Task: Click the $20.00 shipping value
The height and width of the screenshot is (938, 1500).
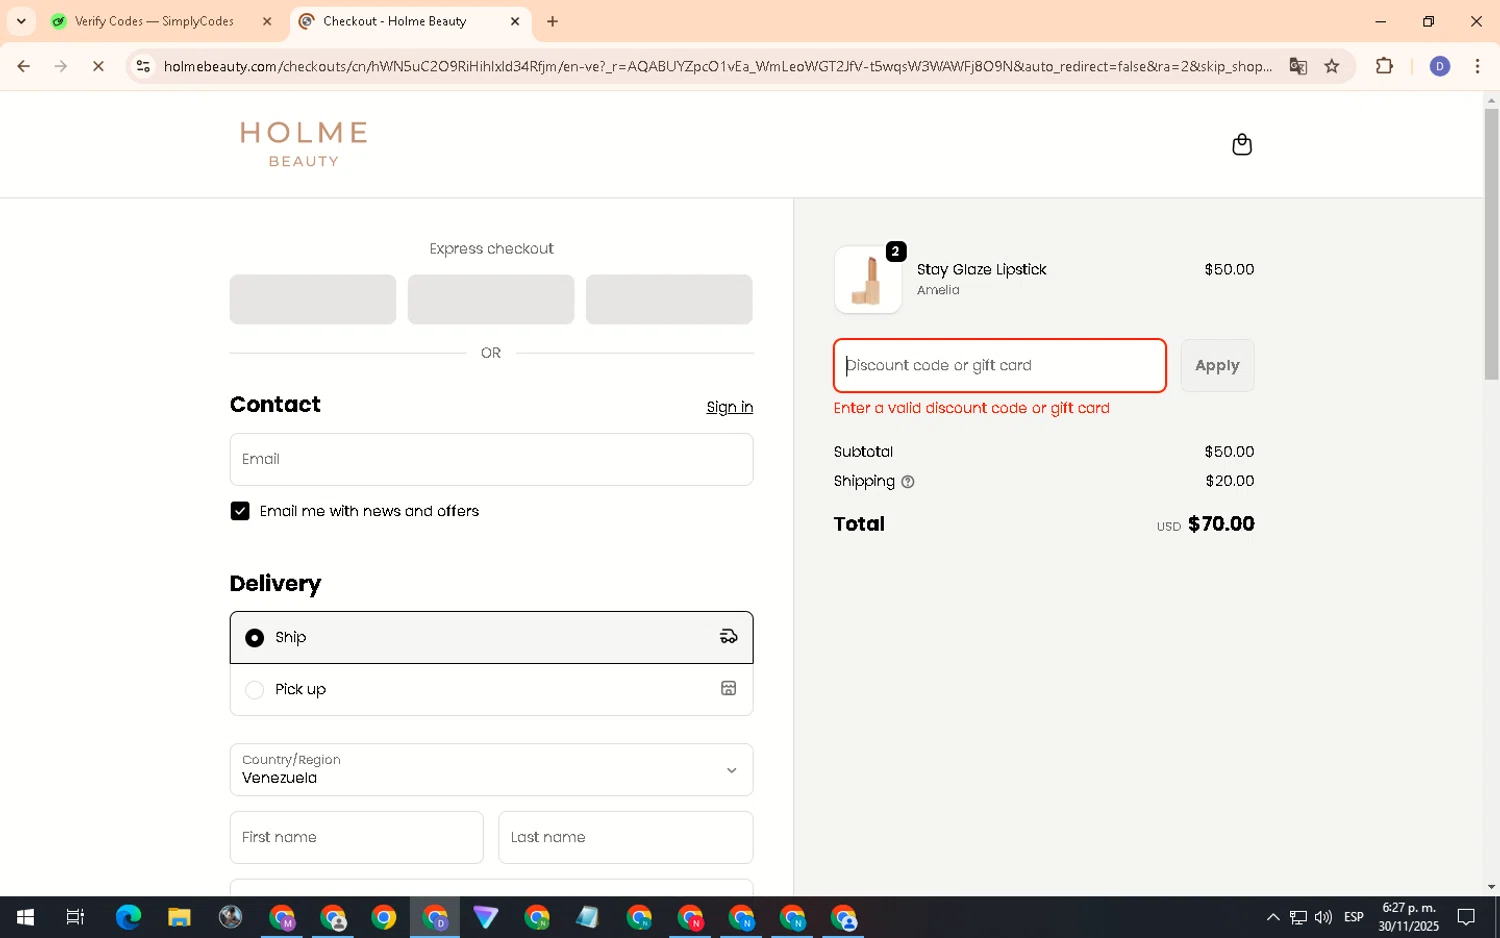Action: coord(1229,481)
